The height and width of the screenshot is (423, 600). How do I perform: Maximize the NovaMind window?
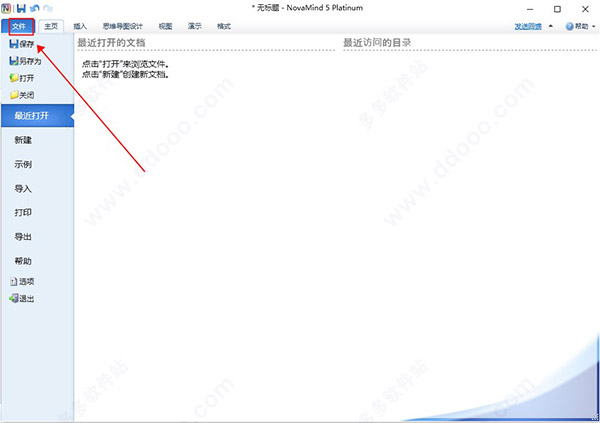(x=558, y=9)
